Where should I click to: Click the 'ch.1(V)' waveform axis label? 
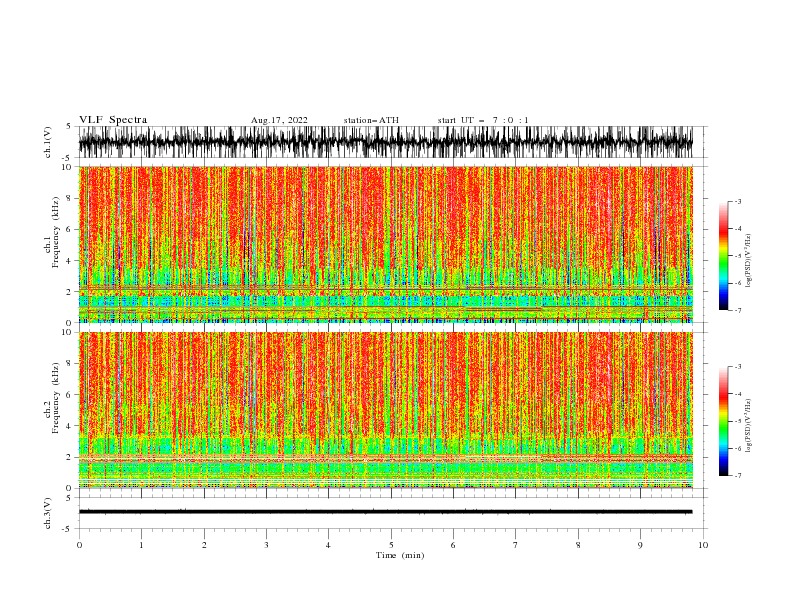pos(48,142)
